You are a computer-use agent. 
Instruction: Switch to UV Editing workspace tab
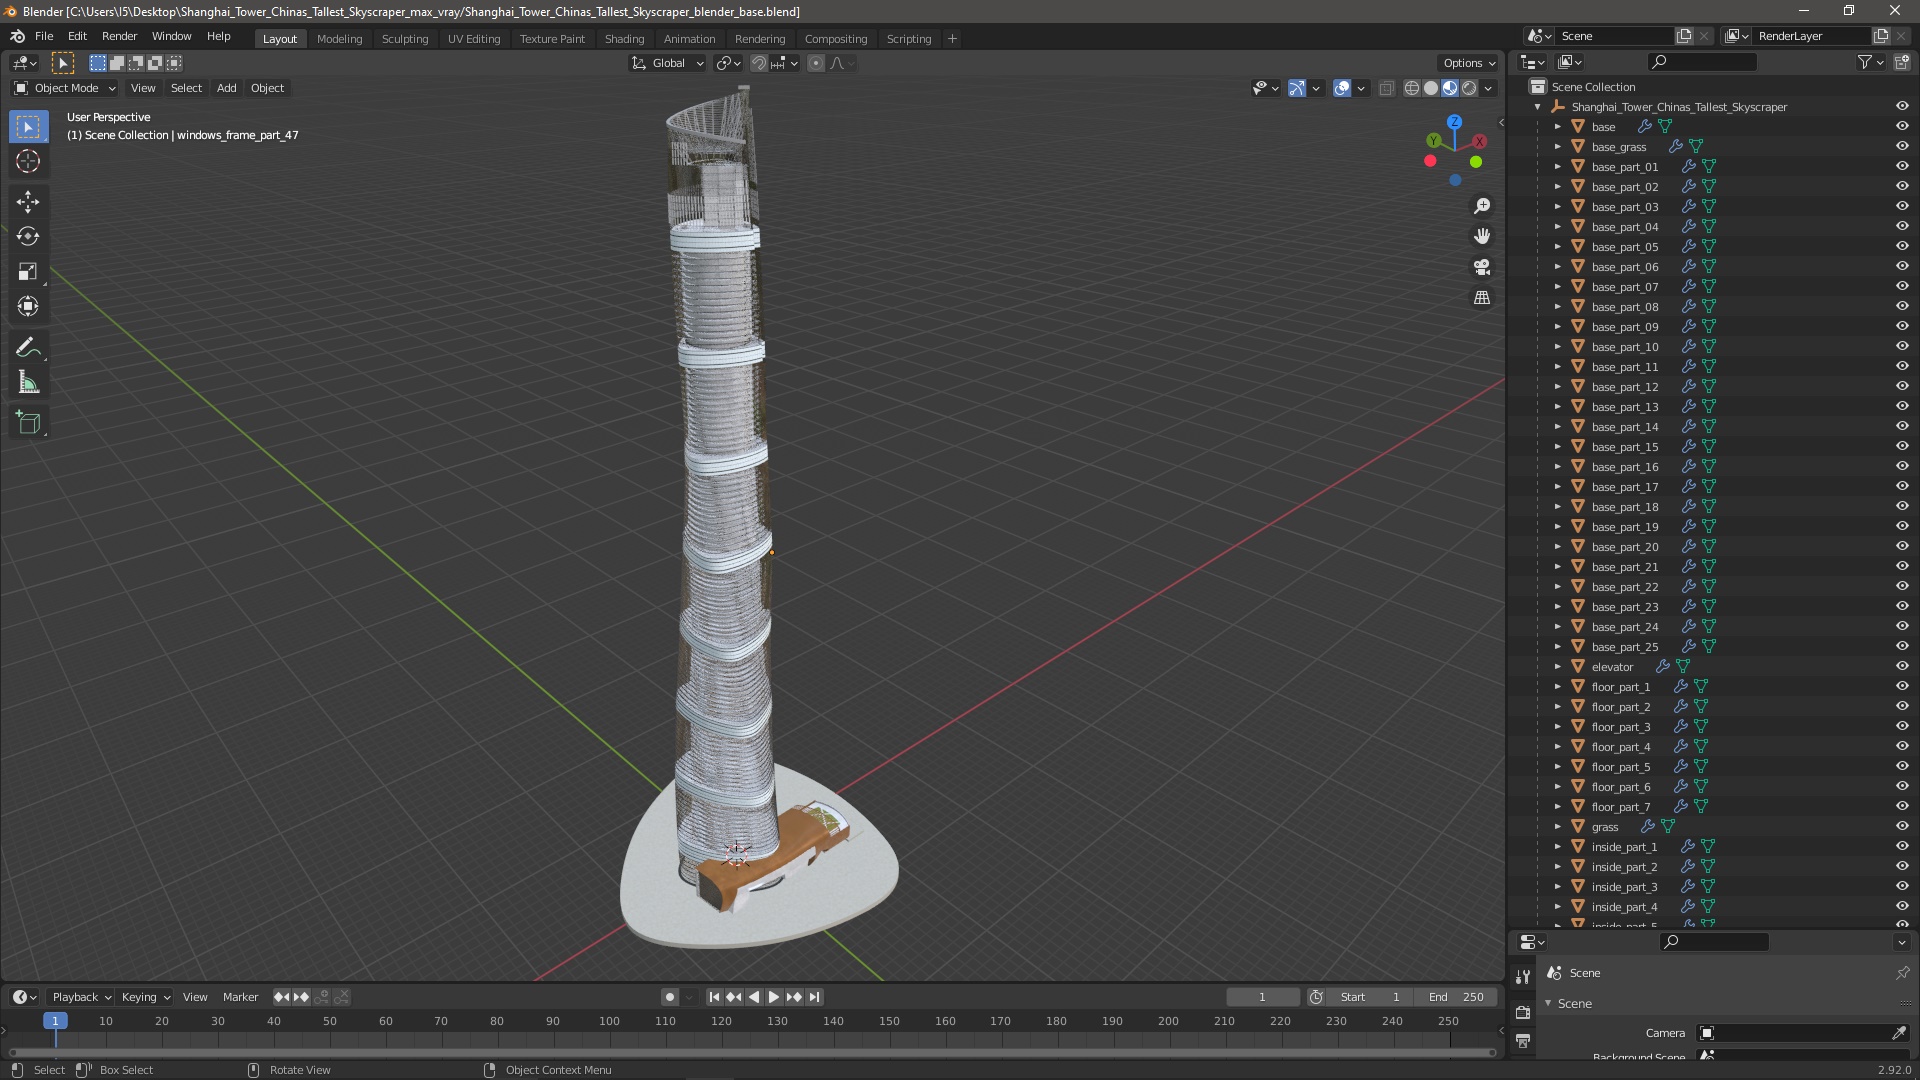(474, 38)
